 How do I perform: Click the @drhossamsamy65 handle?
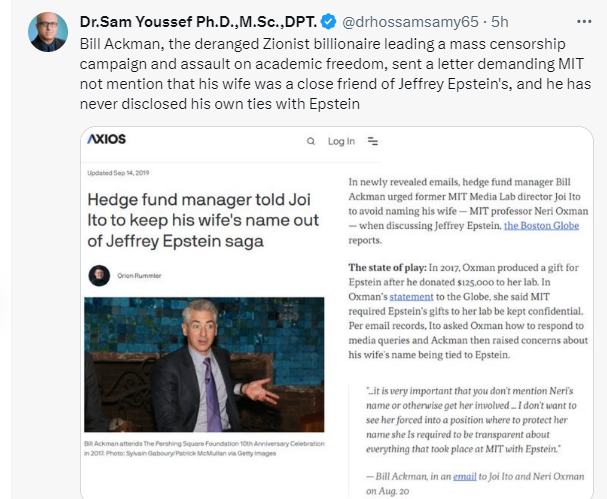[x=398, y=20]
